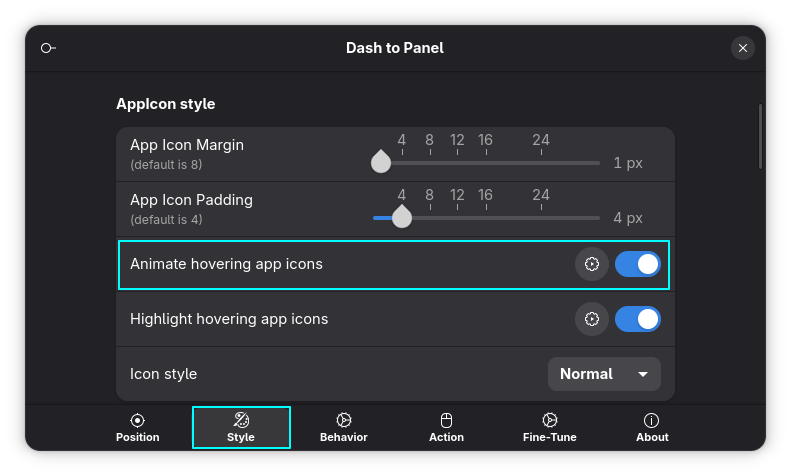Click the App Icon Padding slider handle
Image resolution: width=791 pixels, height=476 pixels.
[x=402, y=217]
